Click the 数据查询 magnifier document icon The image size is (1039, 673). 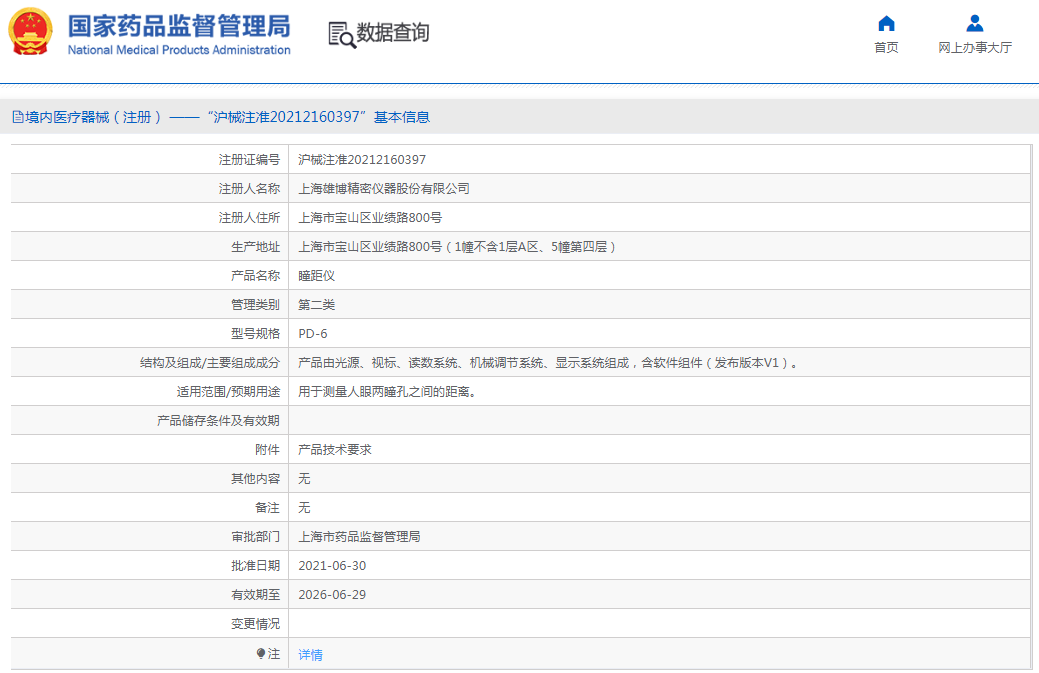click(x=342, y=34)
